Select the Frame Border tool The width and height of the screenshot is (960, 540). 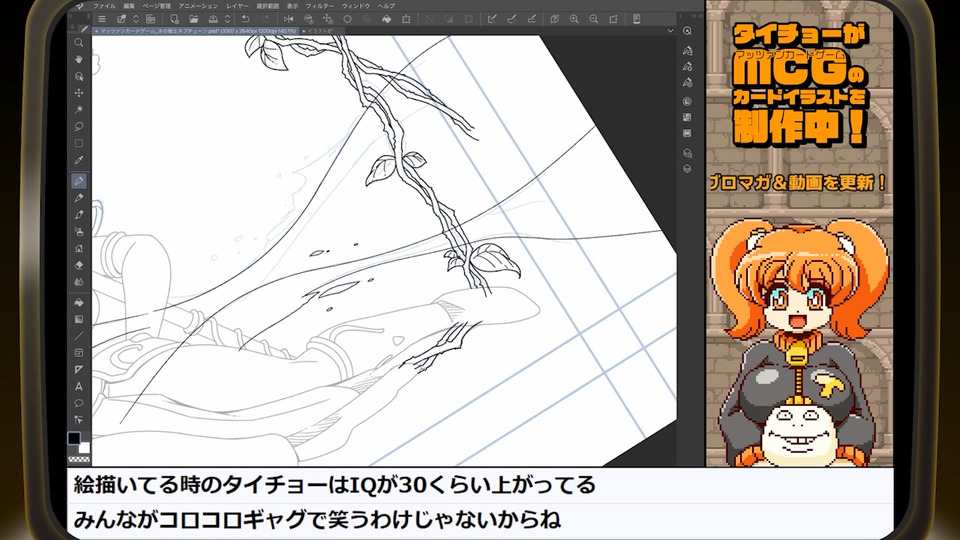pyautogui.click(x=78, y=353)
